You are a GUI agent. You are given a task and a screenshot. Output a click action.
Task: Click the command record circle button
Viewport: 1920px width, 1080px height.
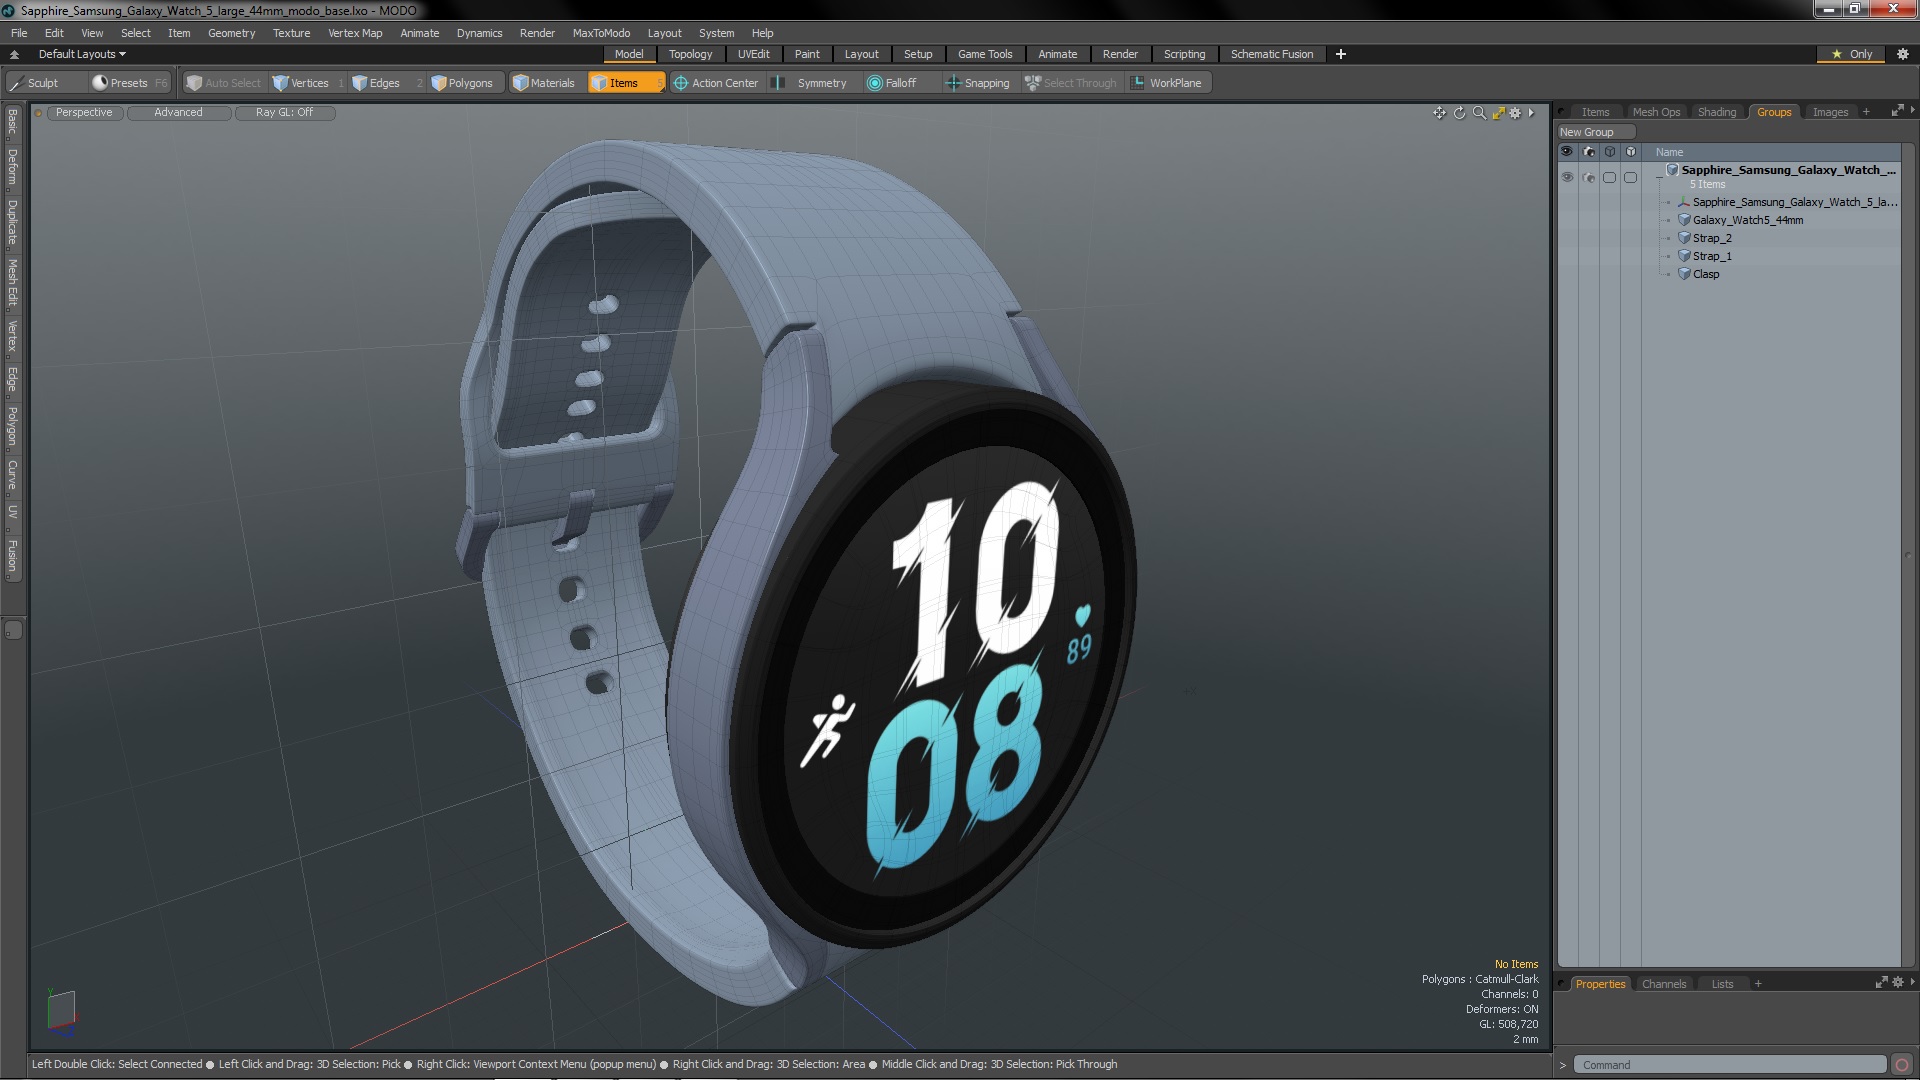(x=1902, y=1065)
